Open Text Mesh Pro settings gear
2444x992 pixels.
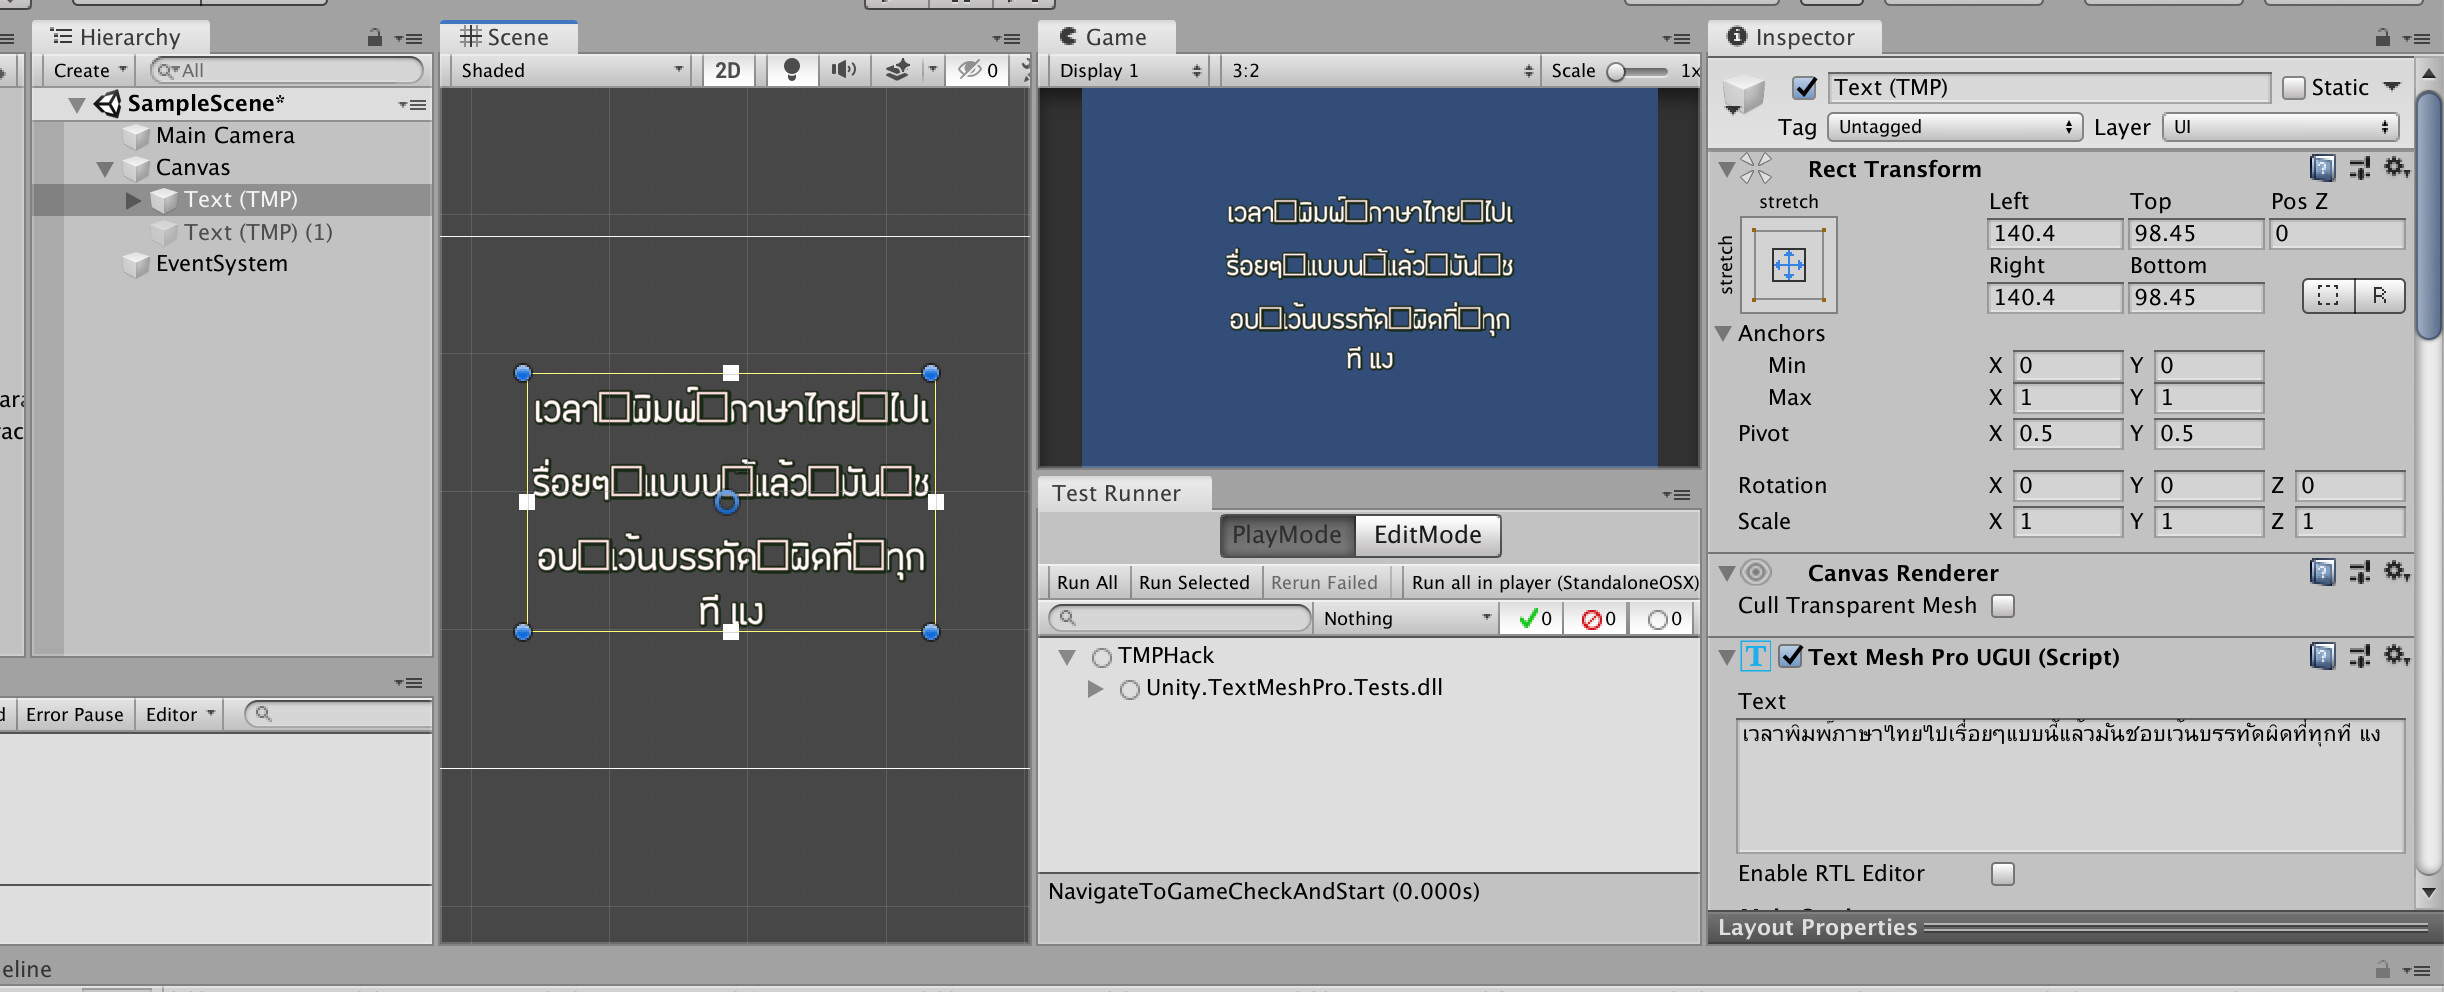[2396, 656]
